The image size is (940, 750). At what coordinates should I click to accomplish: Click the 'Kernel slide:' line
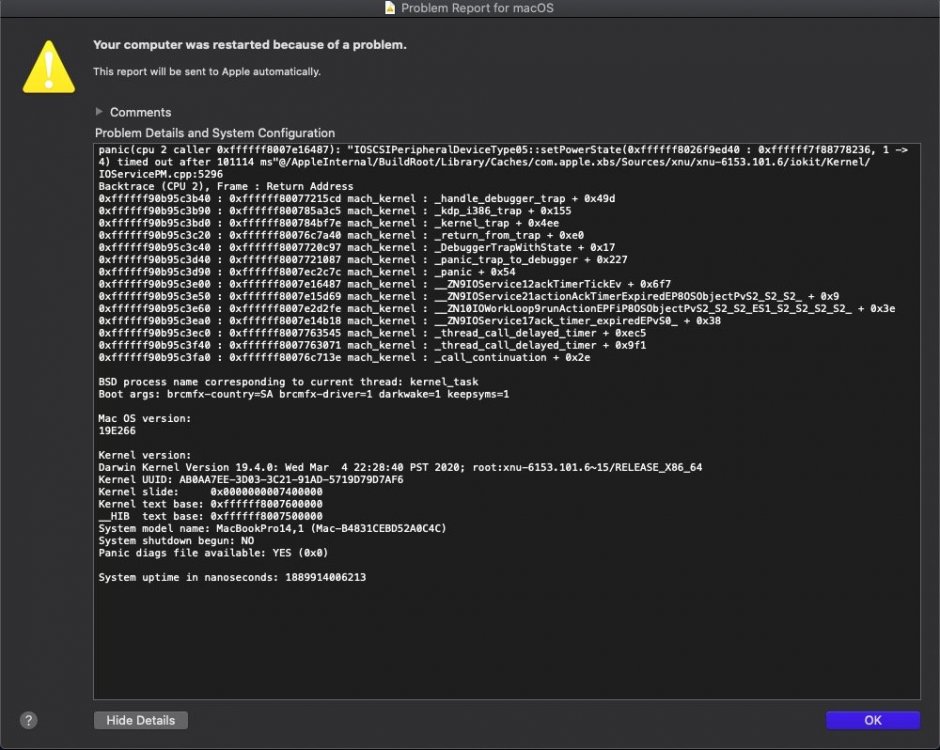click(x=210, y=492)
